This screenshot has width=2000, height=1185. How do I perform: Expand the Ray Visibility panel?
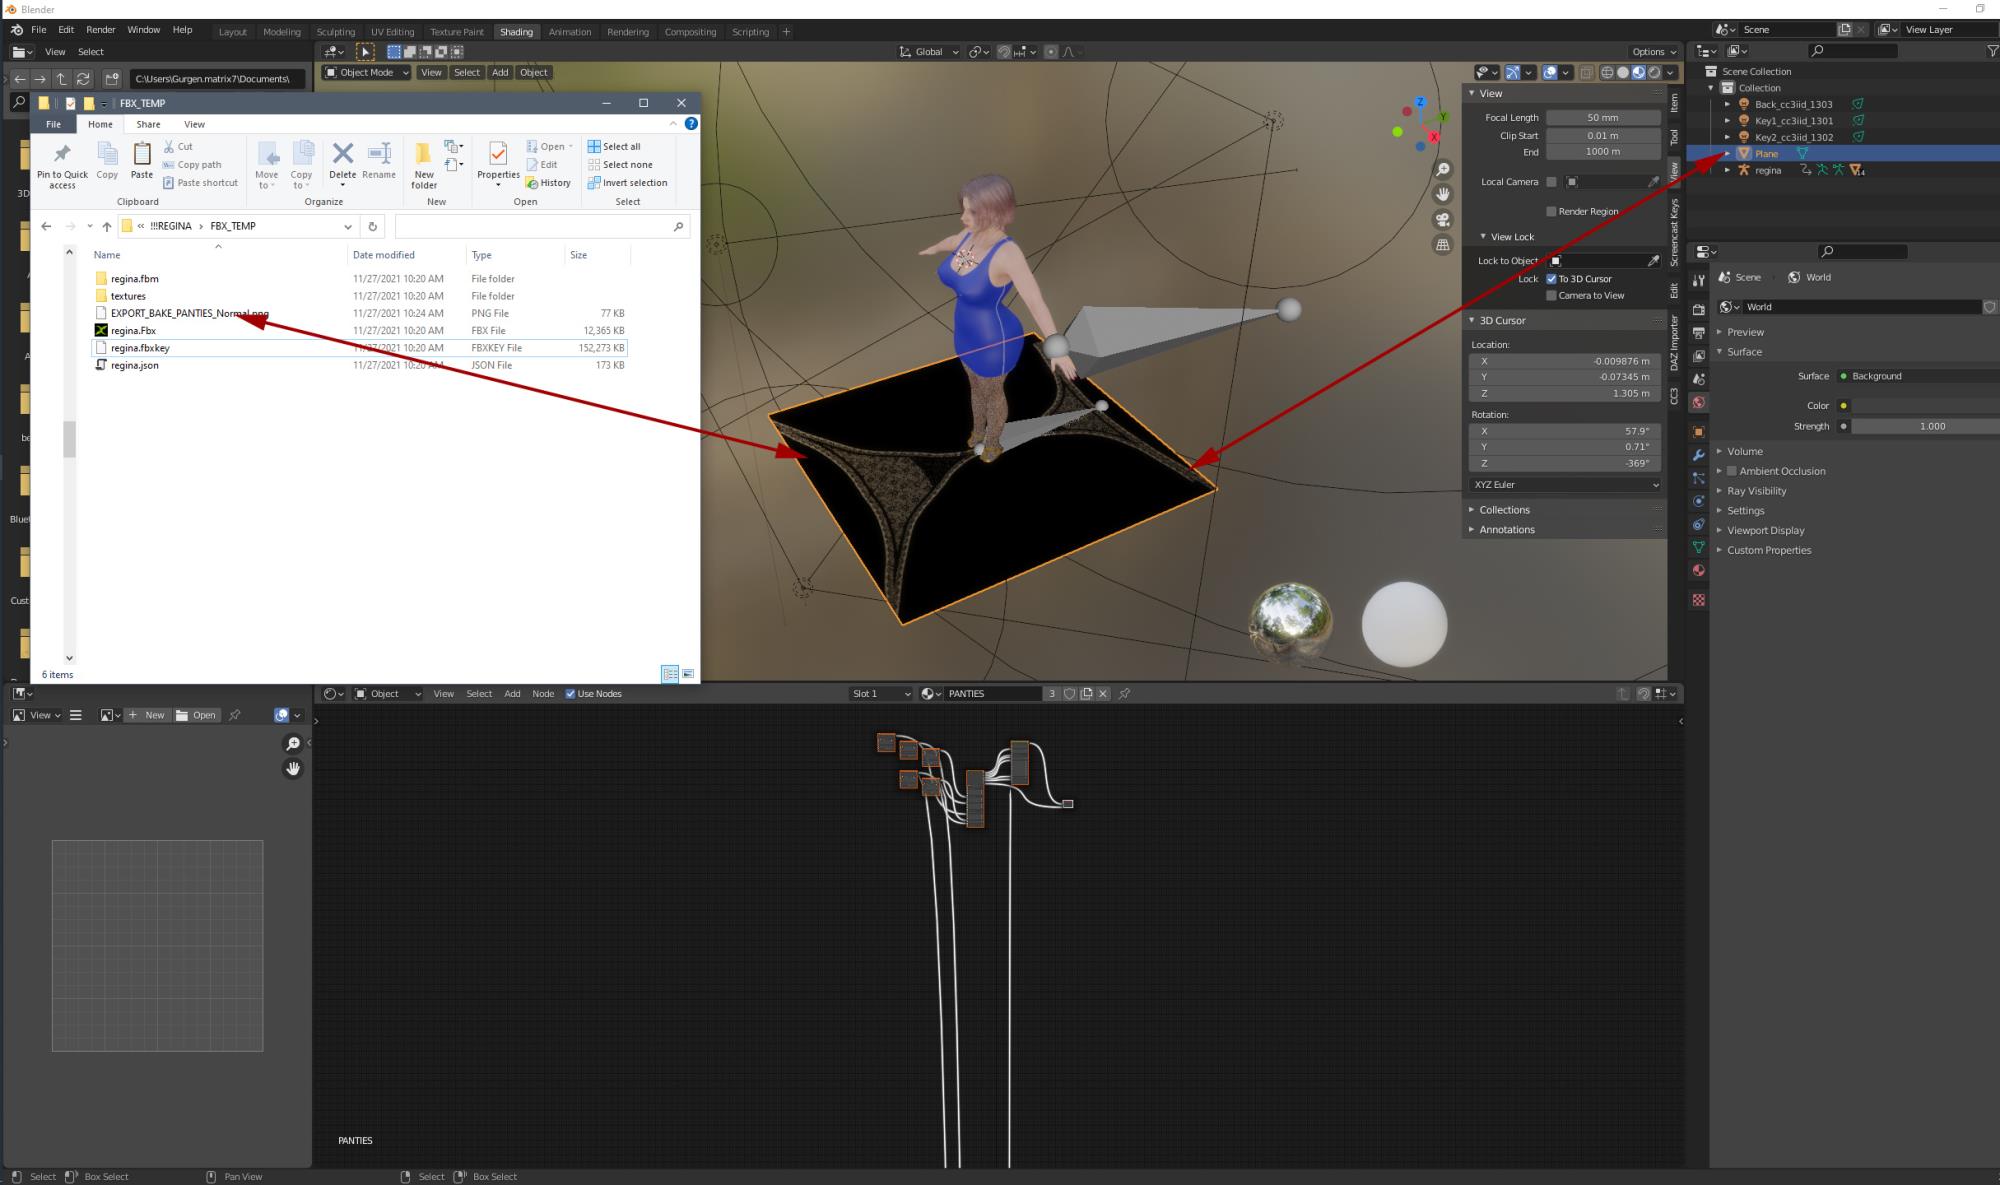coord(1756,491)
